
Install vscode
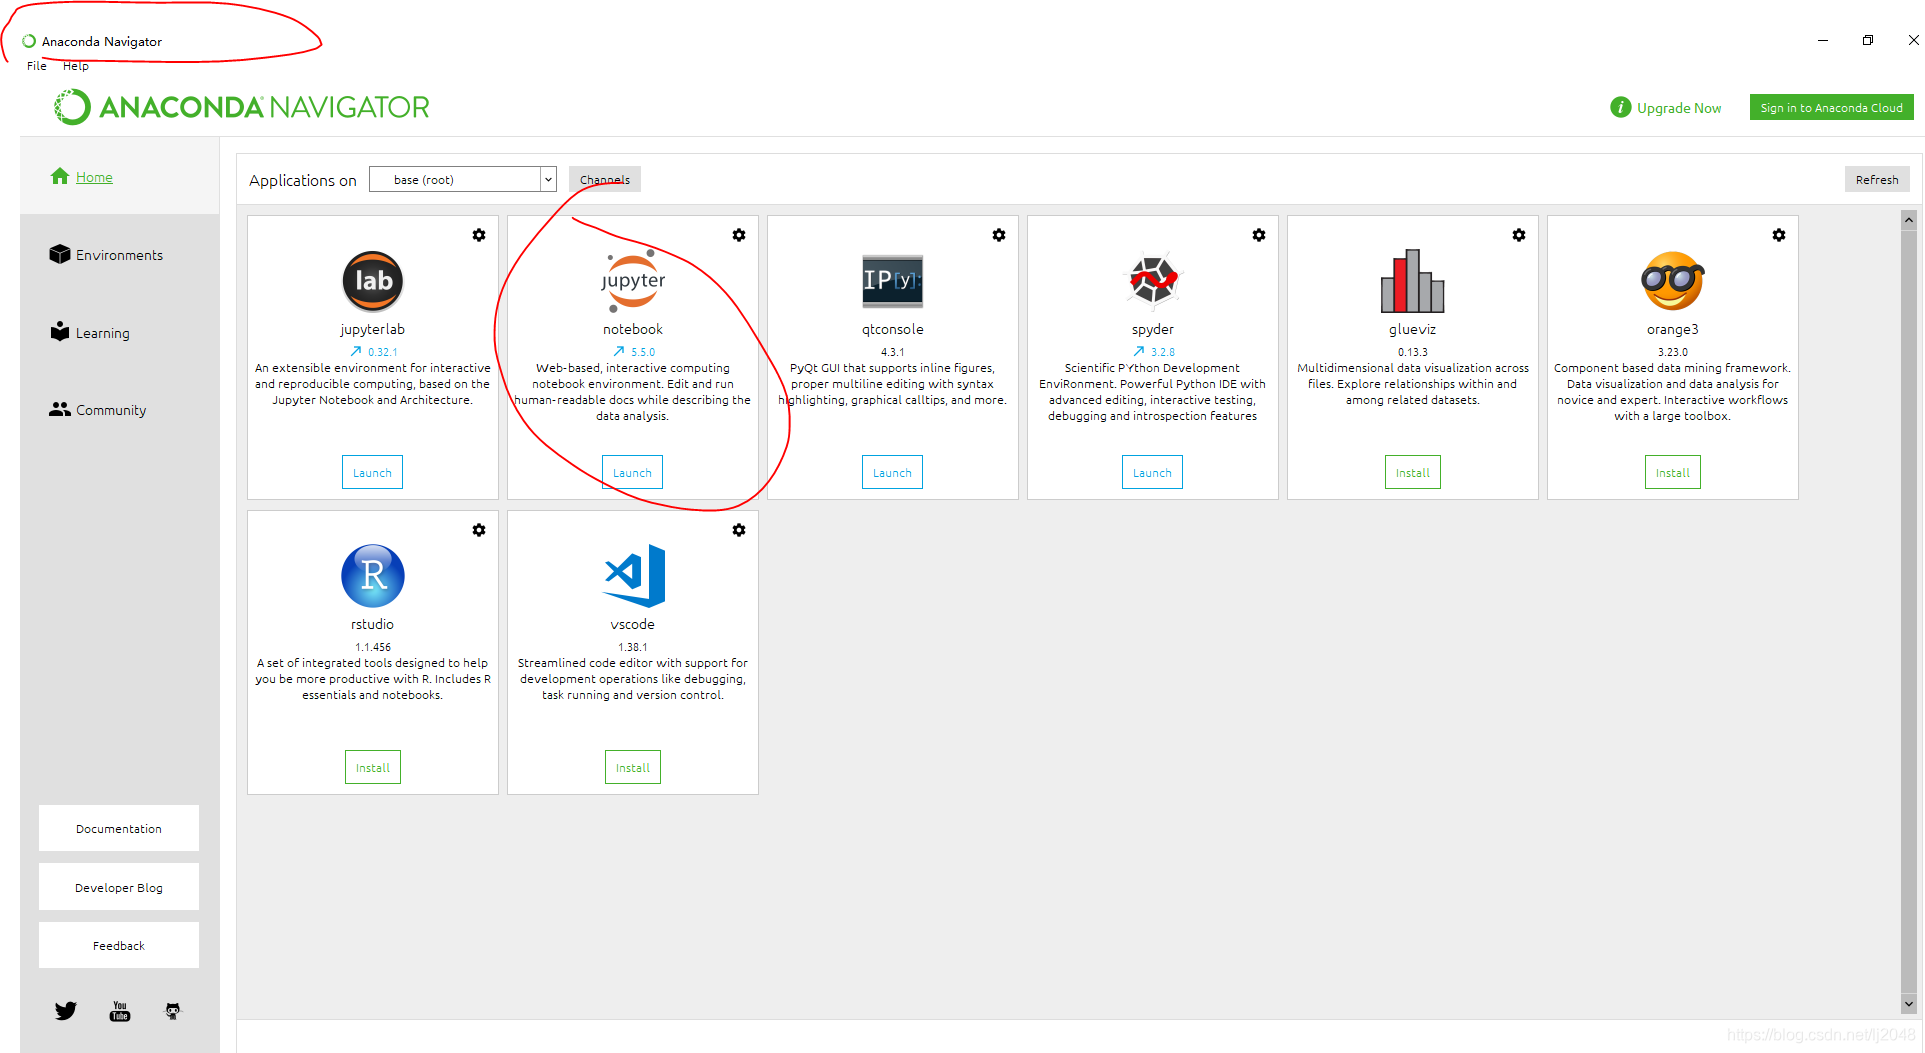pyautogui.click(x=633, y=768)
